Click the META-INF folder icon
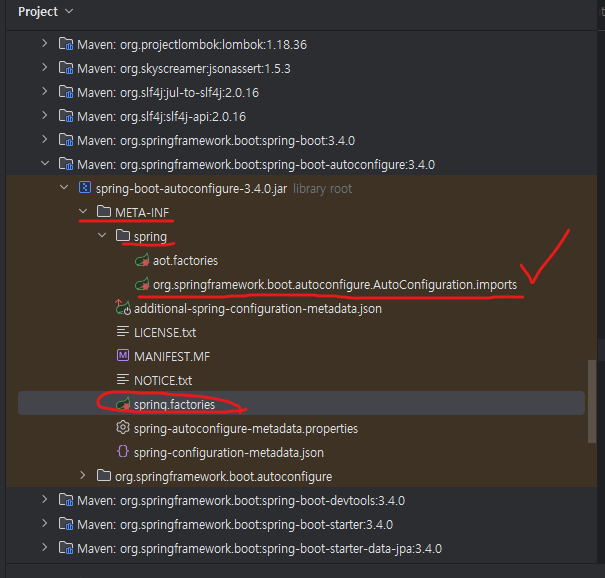The height and width of the screenshot is (578, 605). [104, 211]
